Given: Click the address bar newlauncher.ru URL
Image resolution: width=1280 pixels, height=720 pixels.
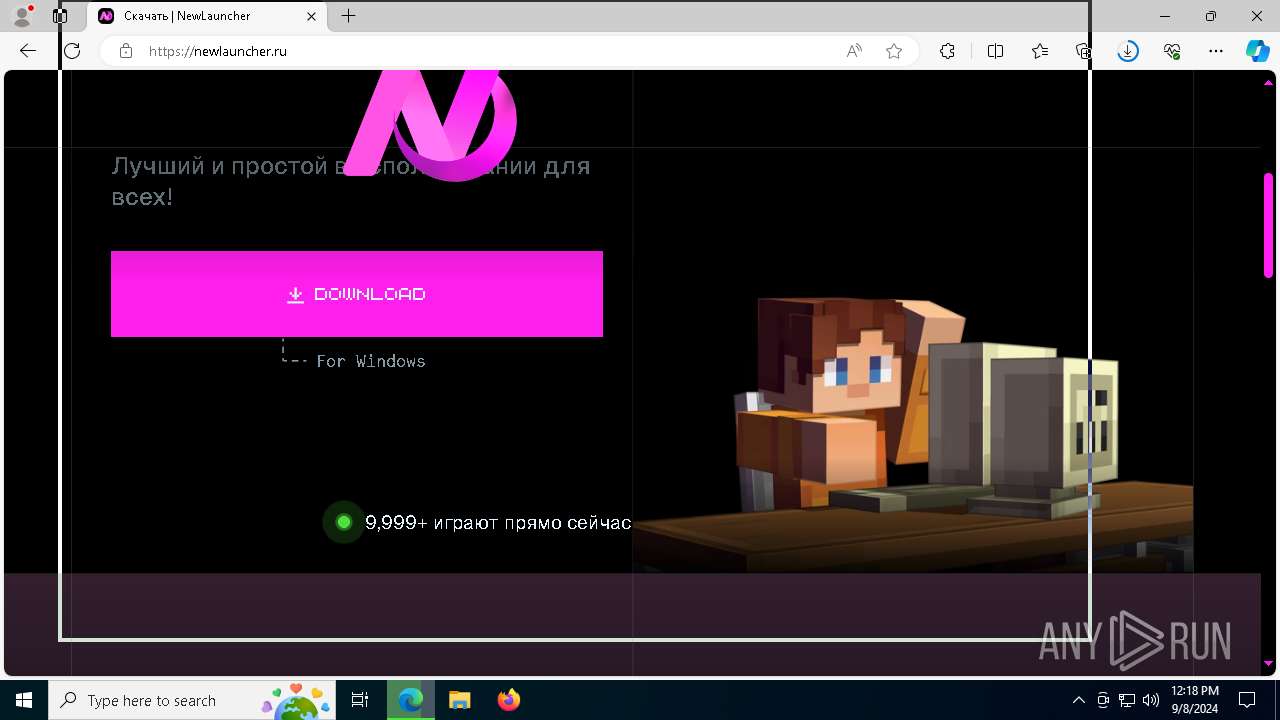Looking at the screenshot, I should [218, 51].
